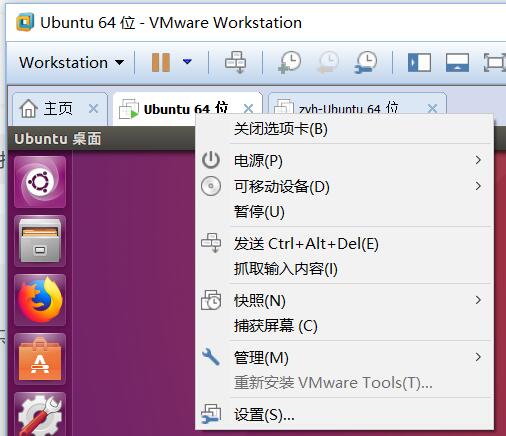Close the zyh-Ubuntu 64 位 tab
506x436 pixels.
click(x=432, y=108)
